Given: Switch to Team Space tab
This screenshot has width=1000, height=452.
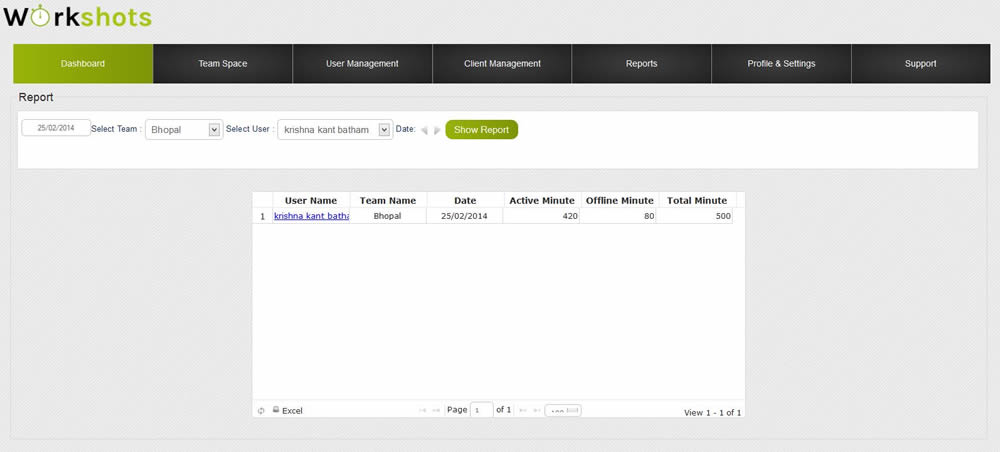Looking at the screenshot, I should (222, 64).
